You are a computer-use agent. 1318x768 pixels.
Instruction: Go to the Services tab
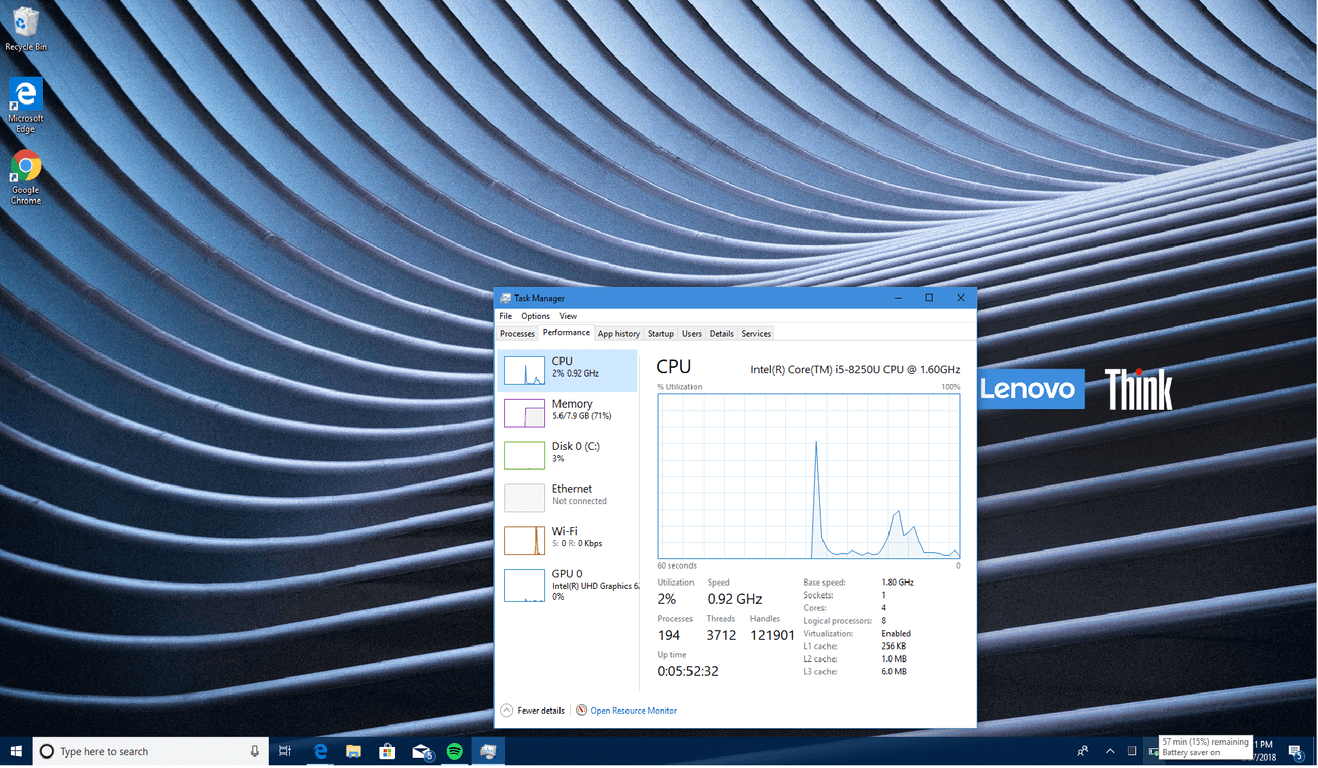coord(756,334)
